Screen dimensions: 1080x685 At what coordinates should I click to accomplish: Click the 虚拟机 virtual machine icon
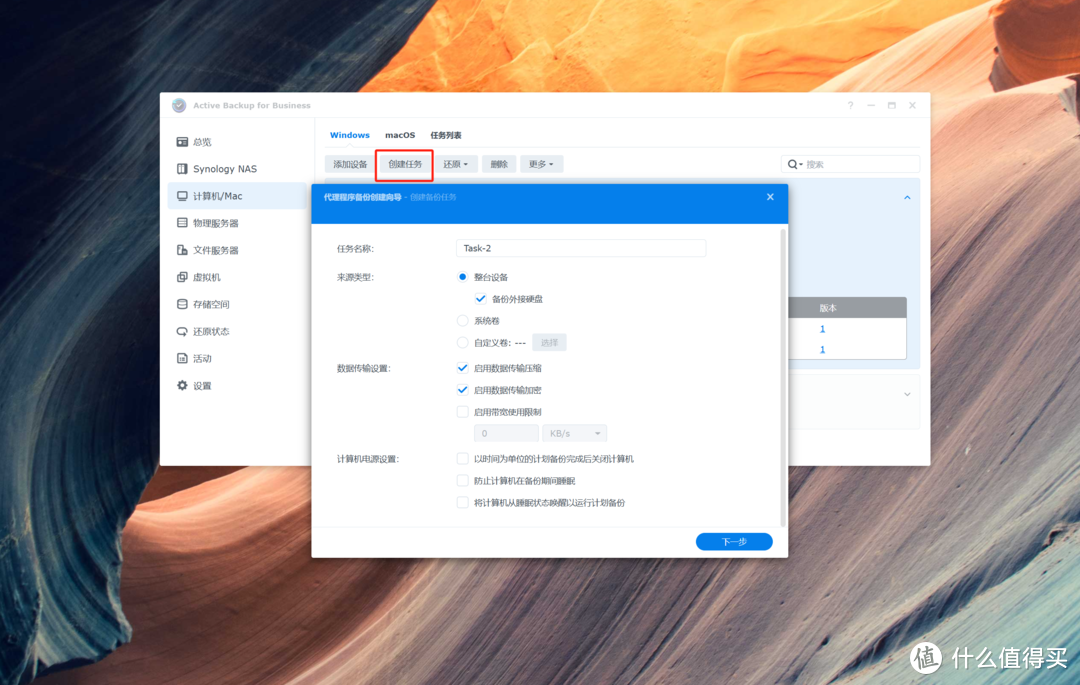pyautogui.click(x=182, y=277)
